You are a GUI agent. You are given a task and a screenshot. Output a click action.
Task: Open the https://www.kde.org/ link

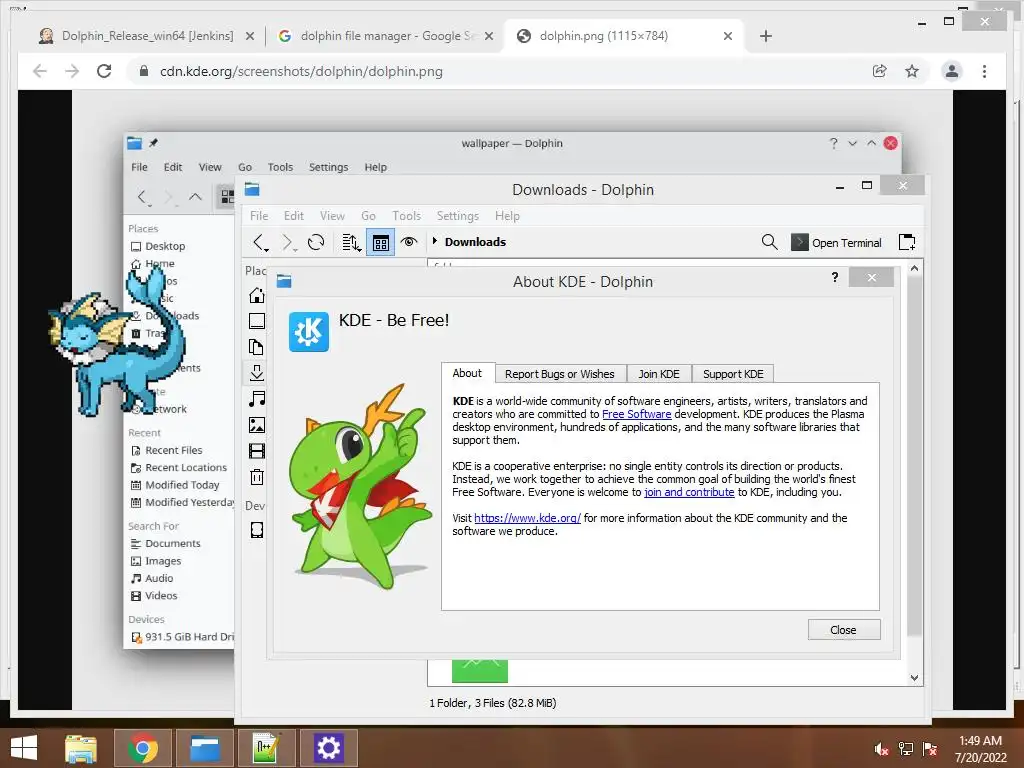tap(527, 518)
